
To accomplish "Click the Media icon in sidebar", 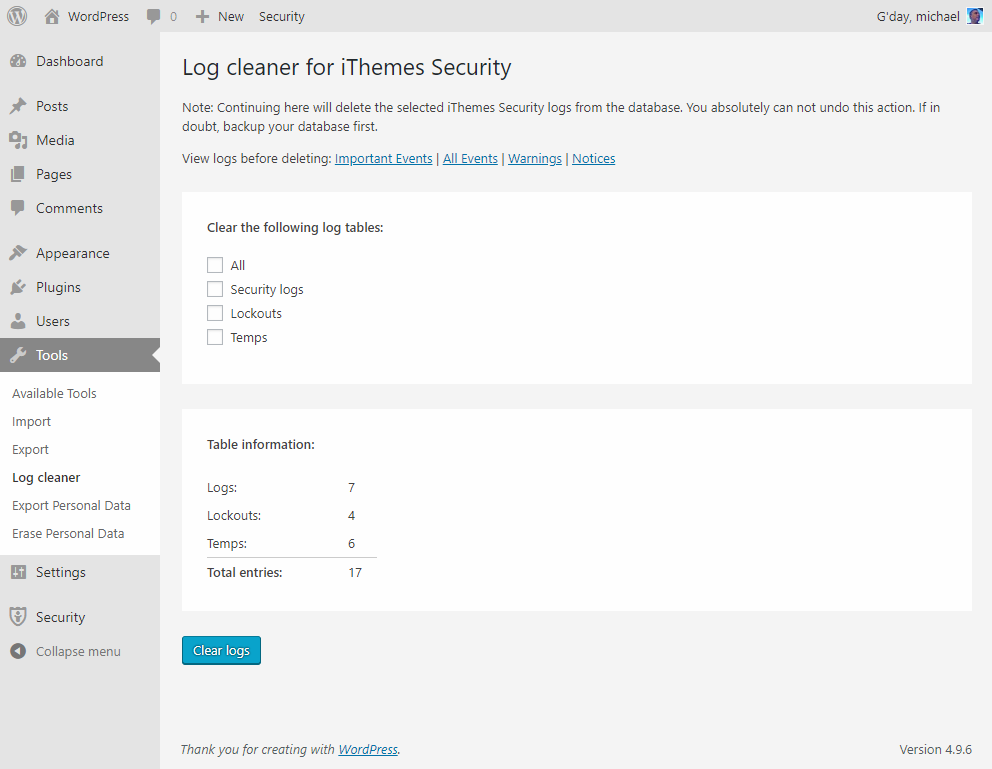I will point(18,140).
